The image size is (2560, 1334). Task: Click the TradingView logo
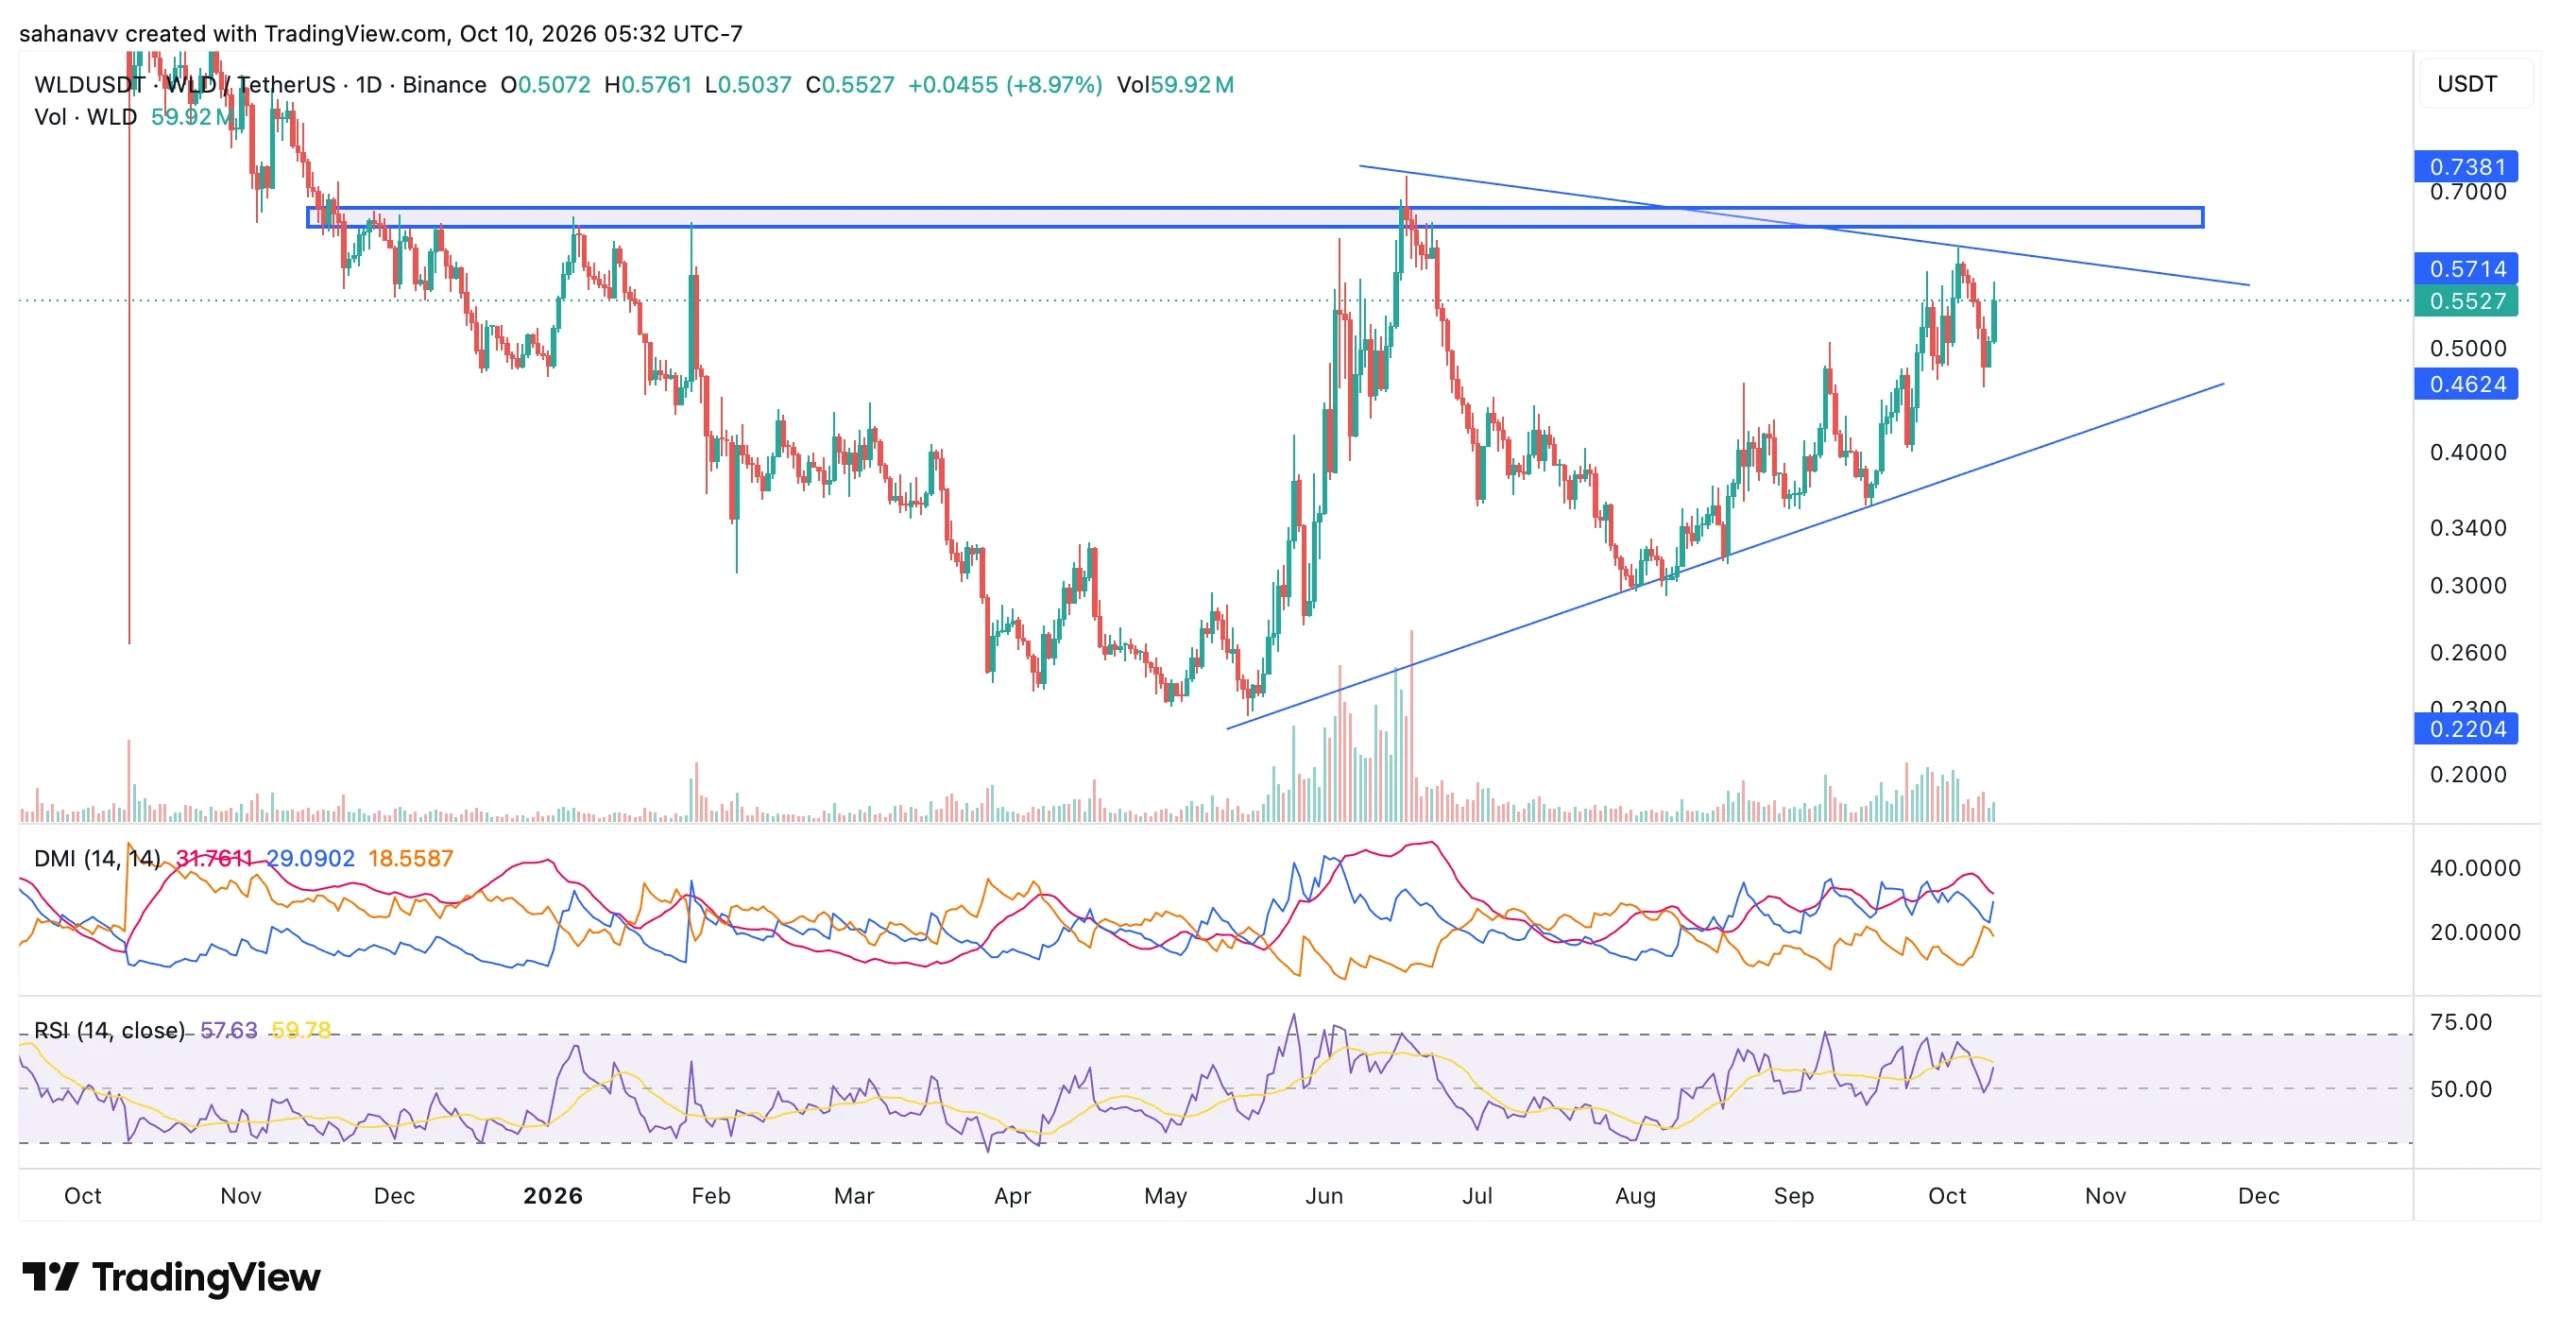171,1277
